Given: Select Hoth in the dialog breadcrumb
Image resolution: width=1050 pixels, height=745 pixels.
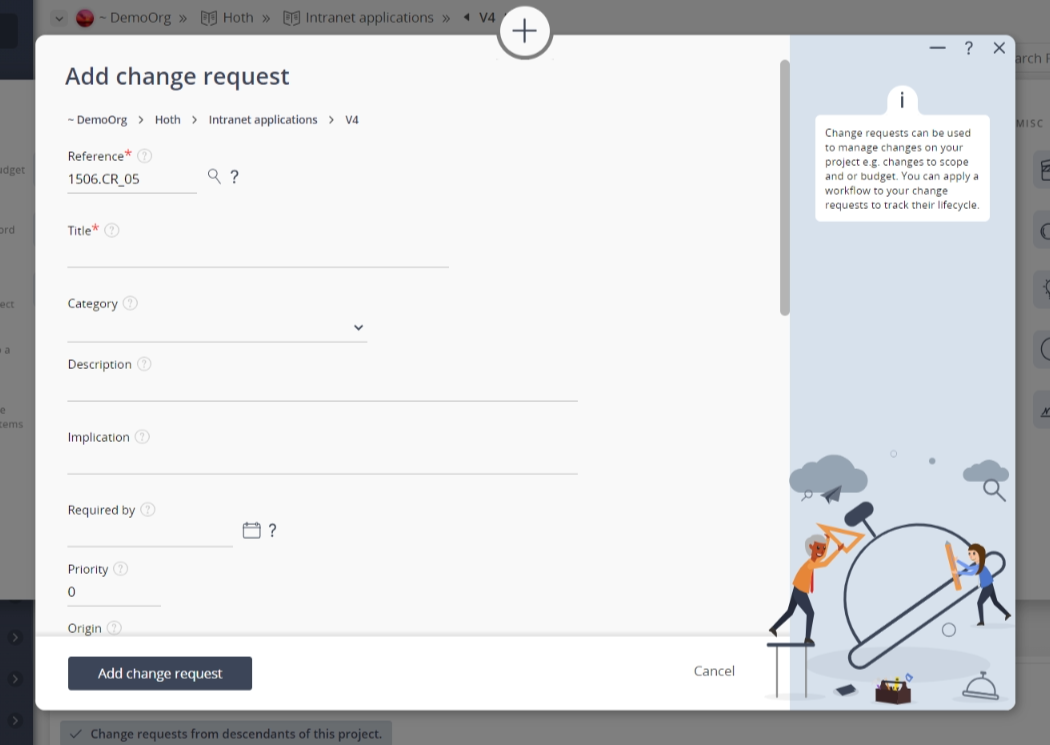Looking at the screenshot, I should point(168,120).
